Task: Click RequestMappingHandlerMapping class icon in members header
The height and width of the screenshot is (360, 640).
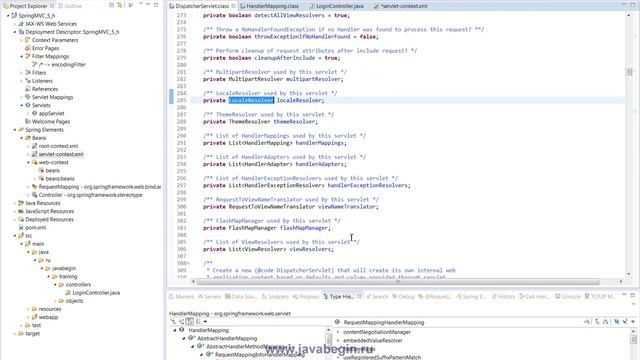Action: pos(337,322)
